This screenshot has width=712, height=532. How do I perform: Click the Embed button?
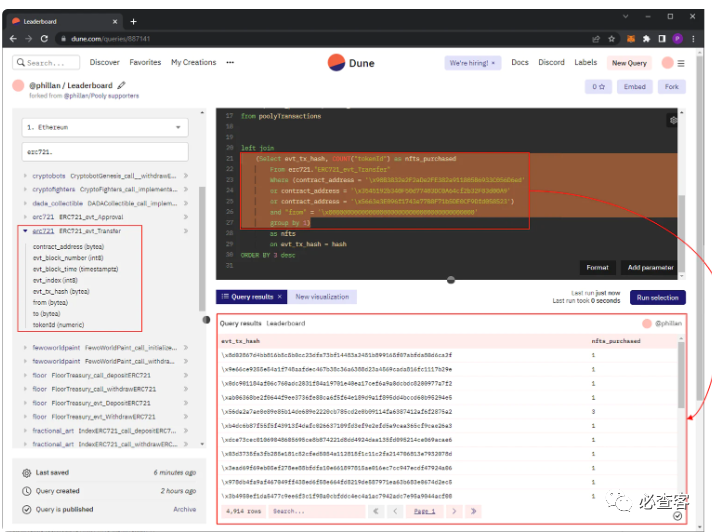click(x=634, y=87)
